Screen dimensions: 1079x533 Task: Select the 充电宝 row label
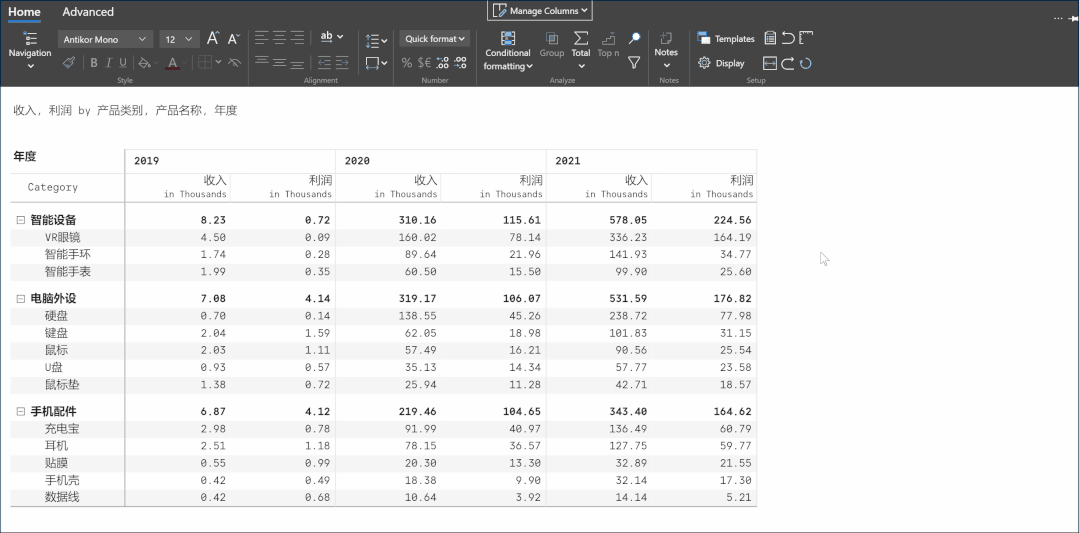pyautogui.click(x=62, y=428)
